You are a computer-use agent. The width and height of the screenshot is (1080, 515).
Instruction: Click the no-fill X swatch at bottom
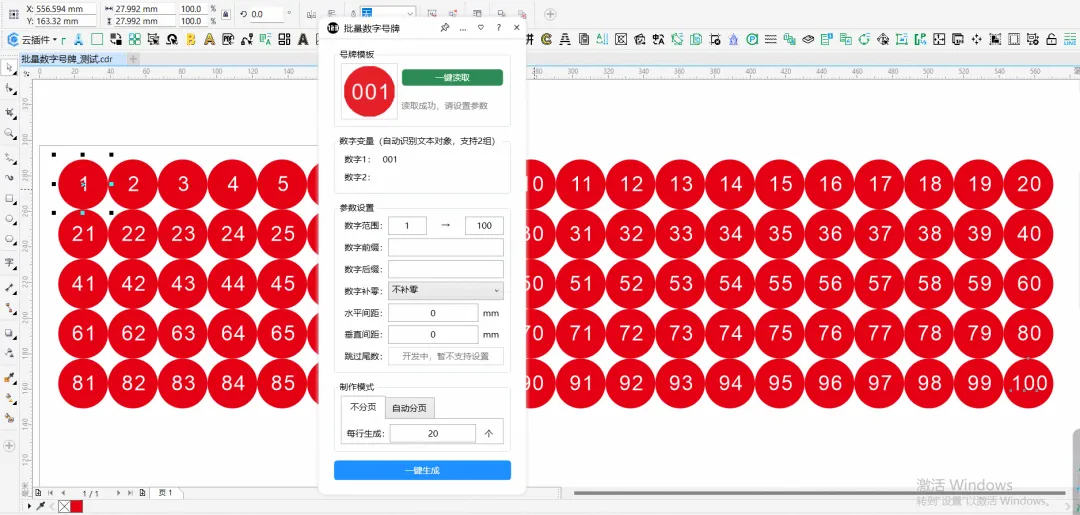click(x=64, y=507)
